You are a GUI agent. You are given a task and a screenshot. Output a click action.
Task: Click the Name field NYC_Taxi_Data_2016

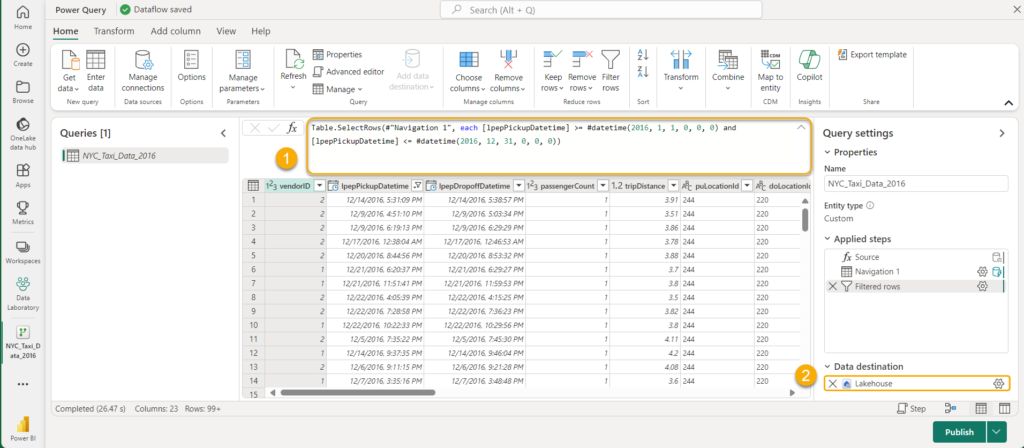916,184
